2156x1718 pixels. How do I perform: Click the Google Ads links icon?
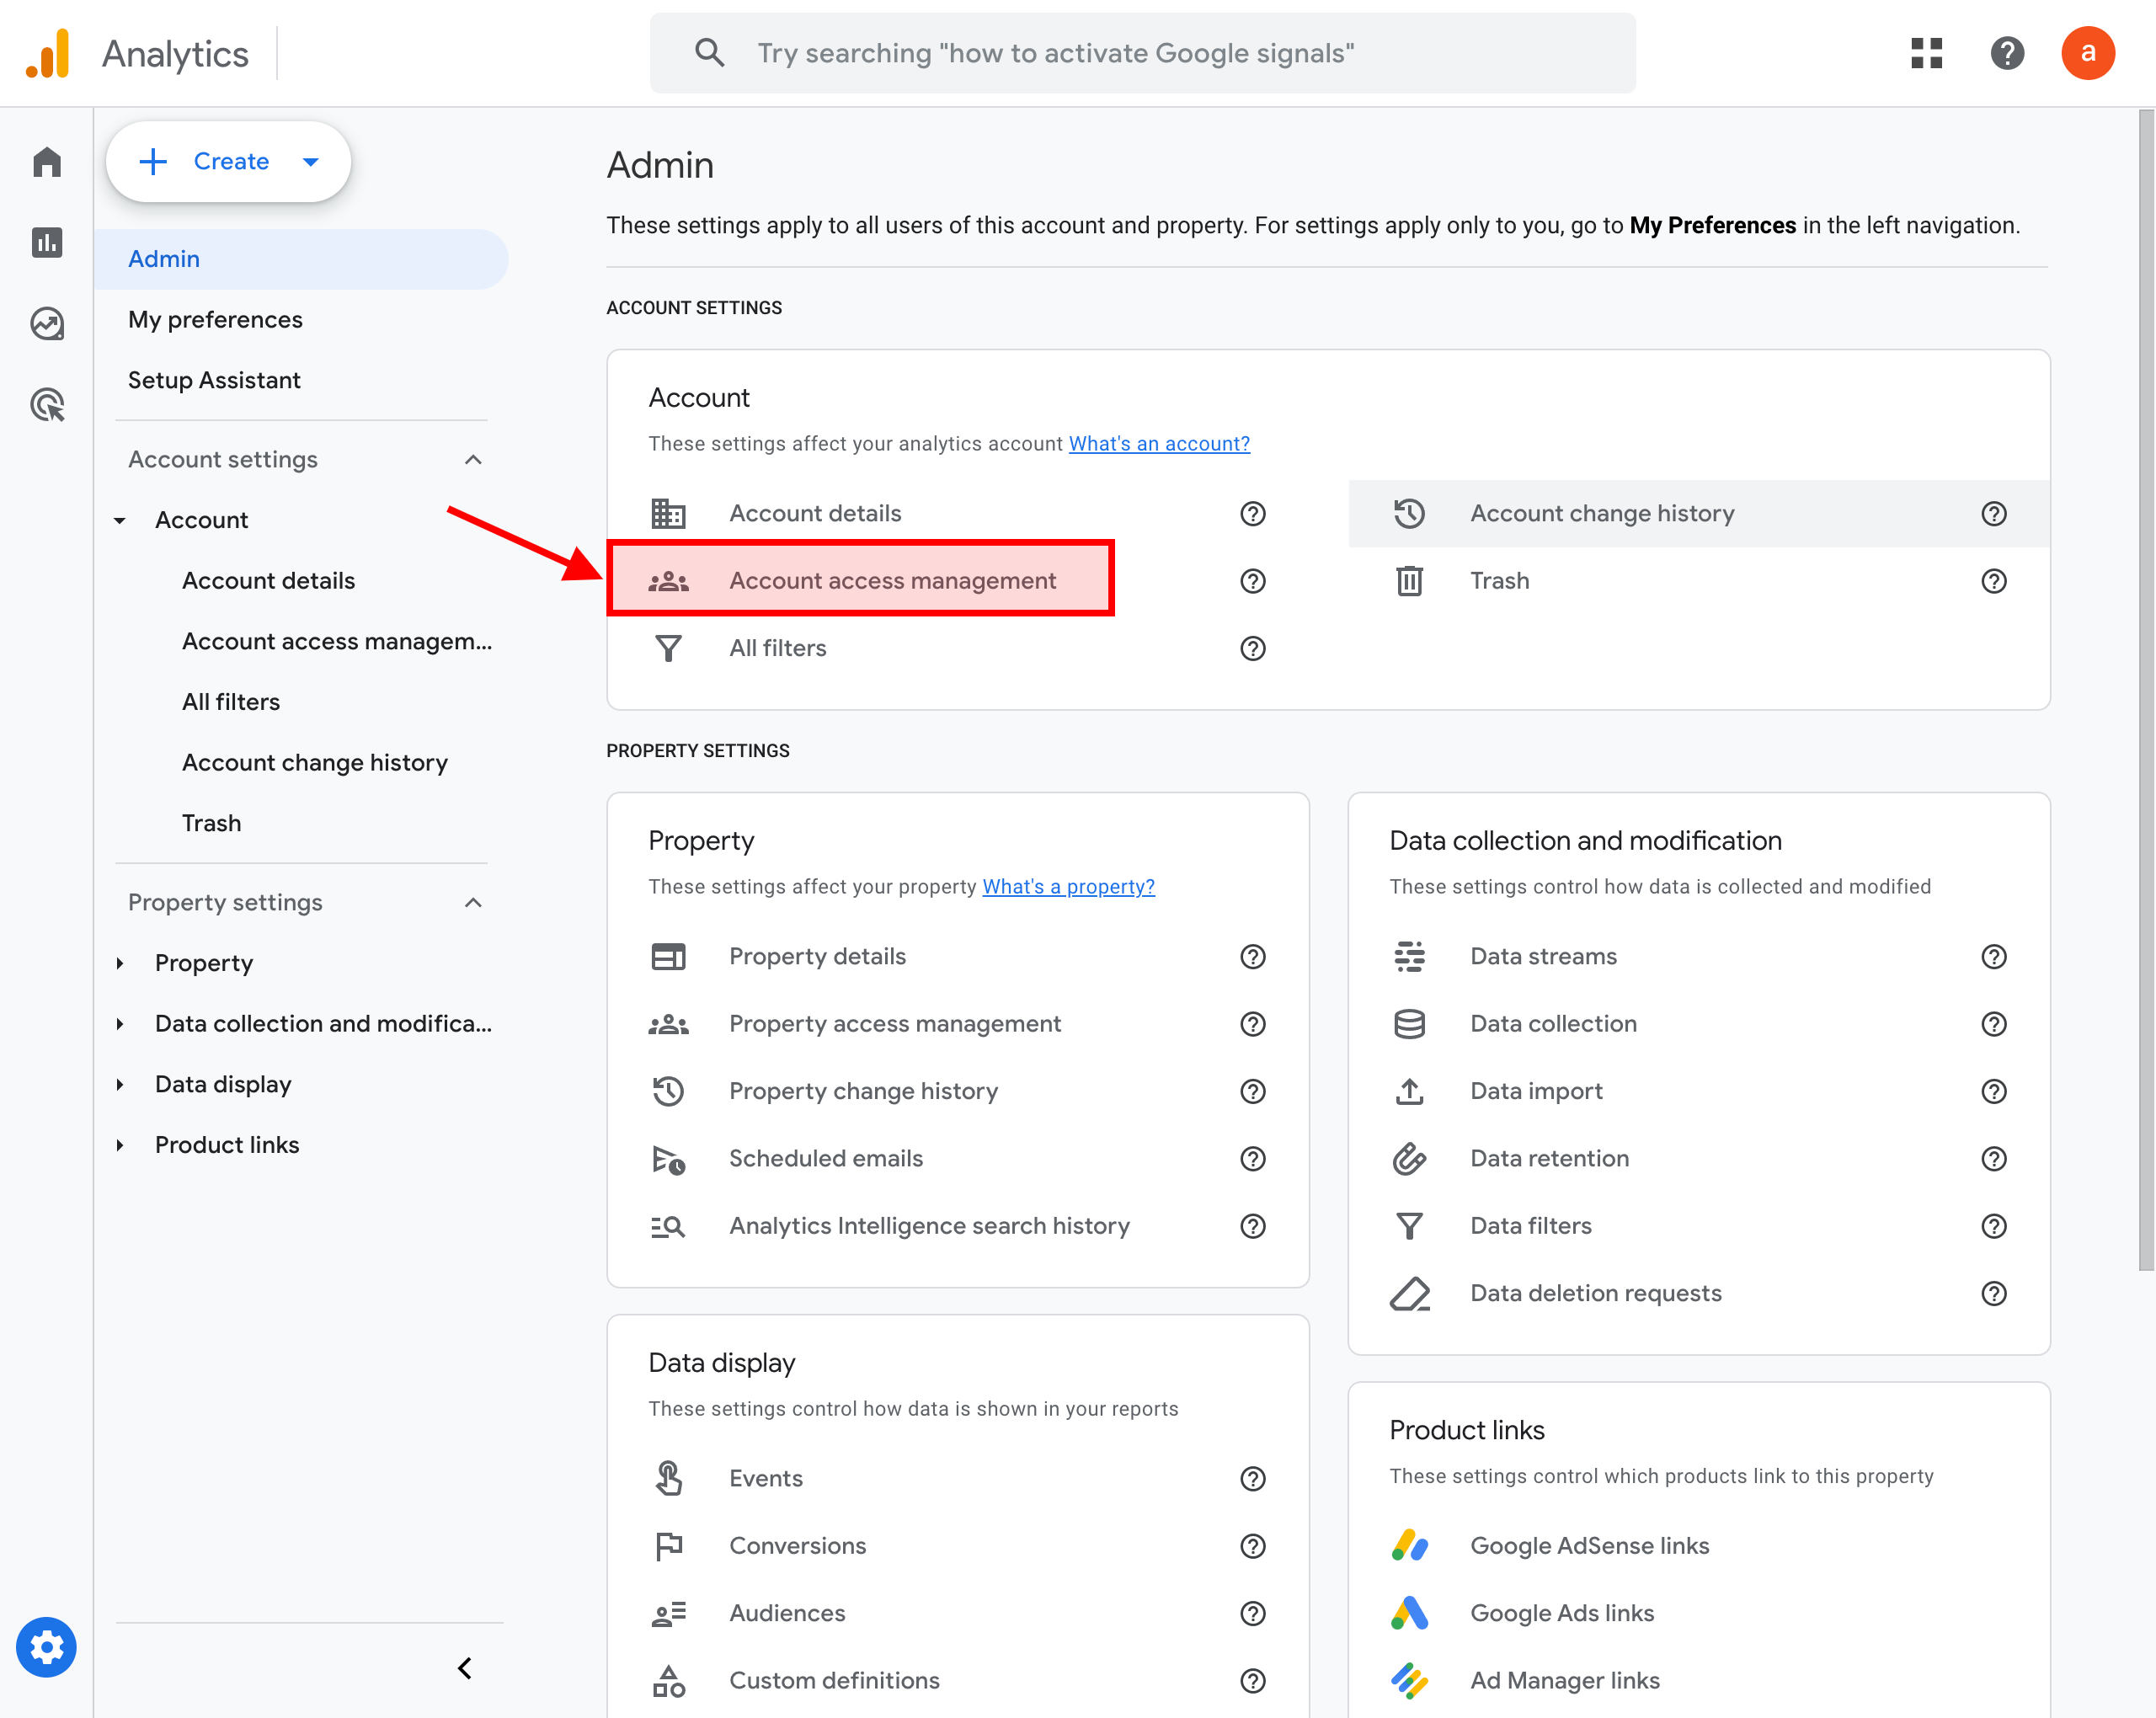click(x=1409, y=1613)
